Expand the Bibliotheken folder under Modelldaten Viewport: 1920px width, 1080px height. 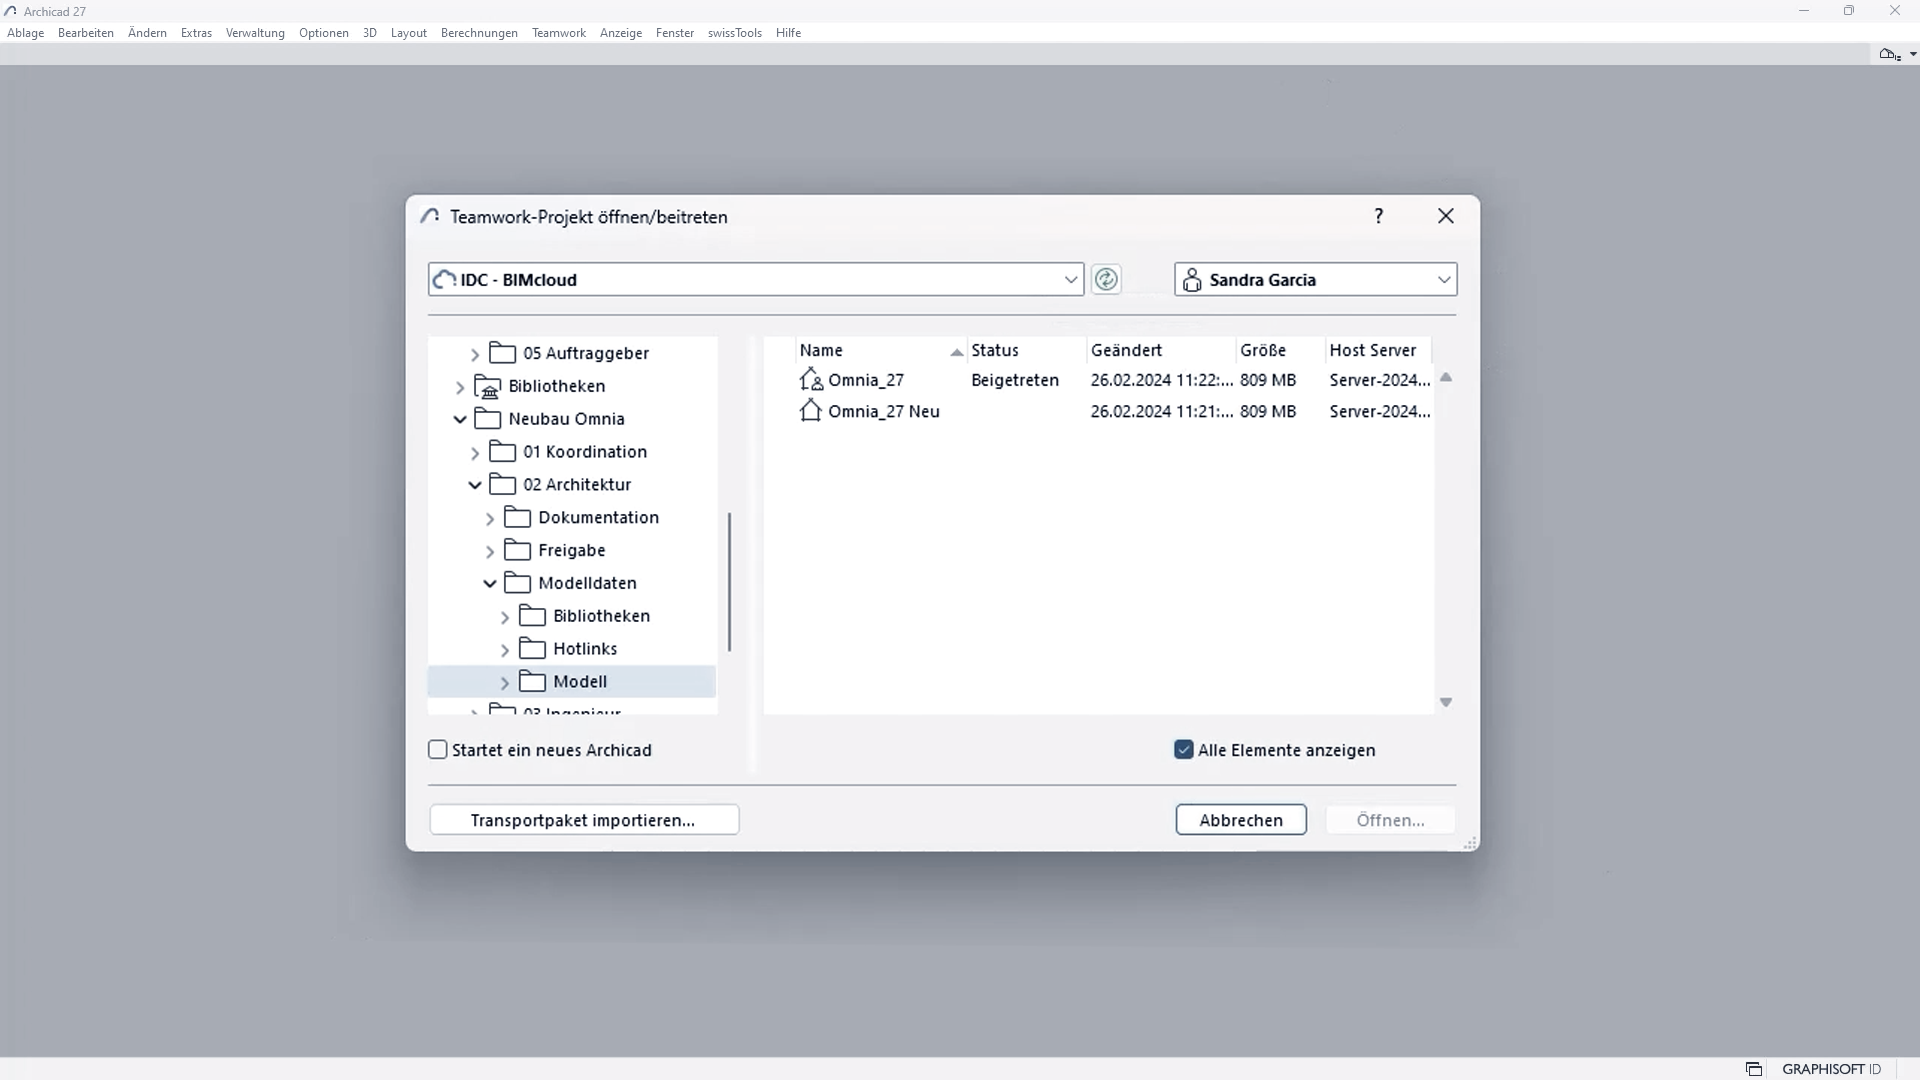click(505, 617)
